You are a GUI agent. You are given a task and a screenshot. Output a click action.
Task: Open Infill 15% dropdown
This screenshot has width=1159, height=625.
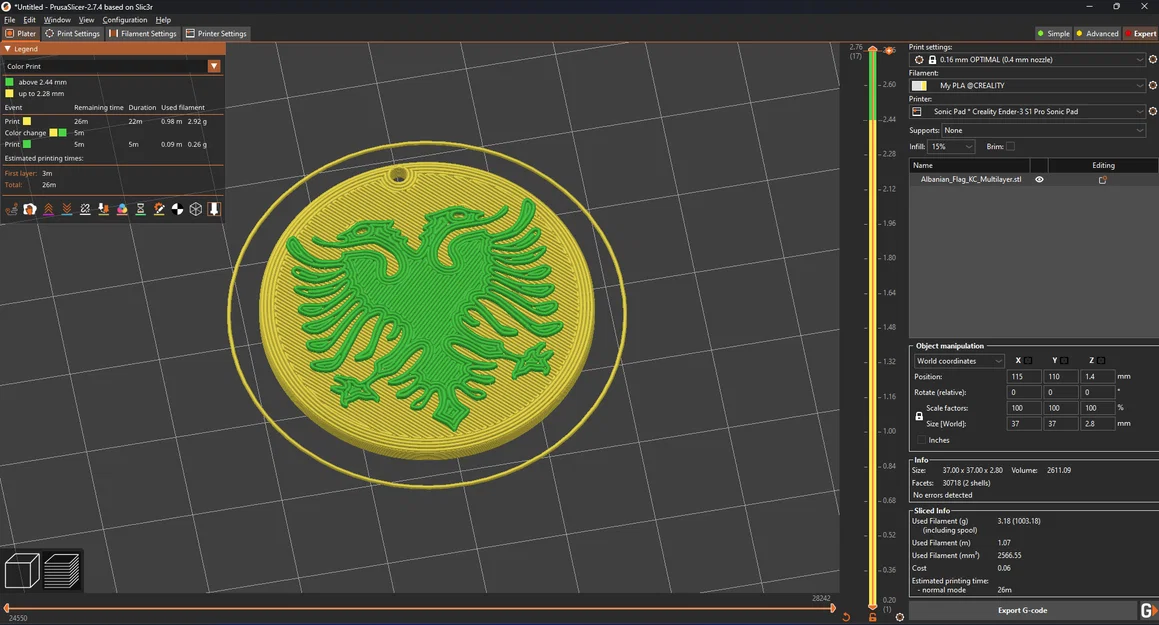tap(951, 146)
